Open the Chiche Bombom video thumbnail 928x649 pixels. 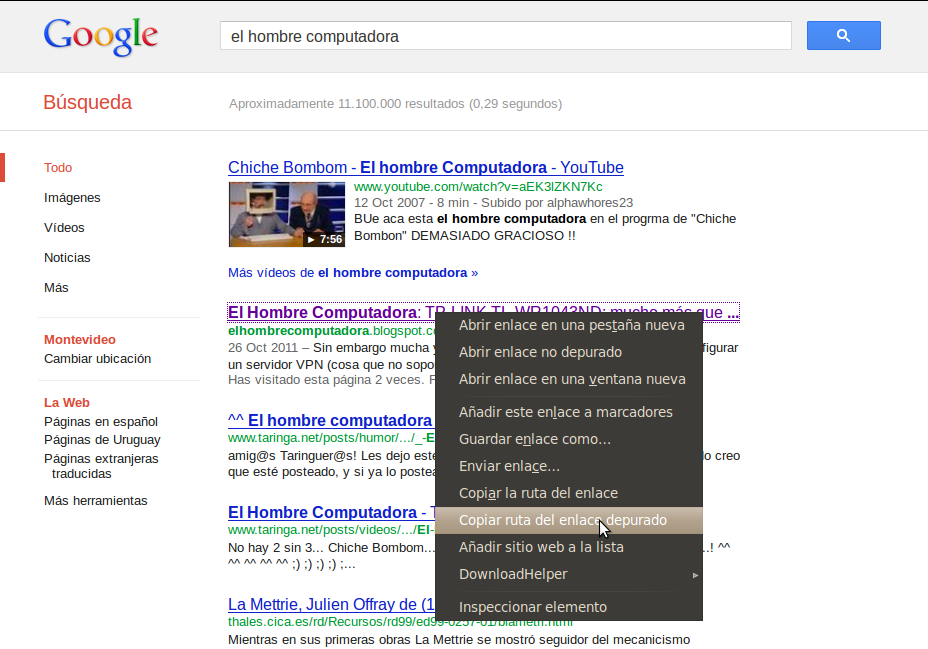[286, 214]
